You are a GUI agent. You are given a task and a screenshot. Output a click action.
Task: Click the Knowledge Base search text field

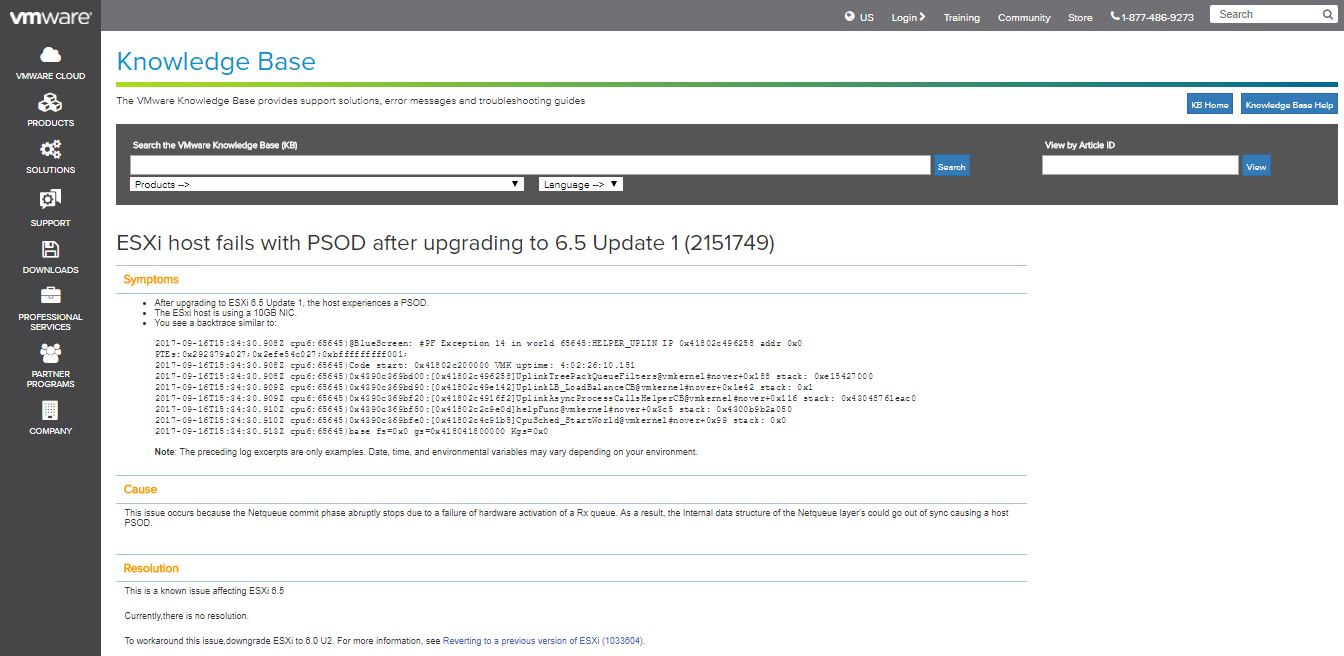pyautogui.click(x=530, y=166)
